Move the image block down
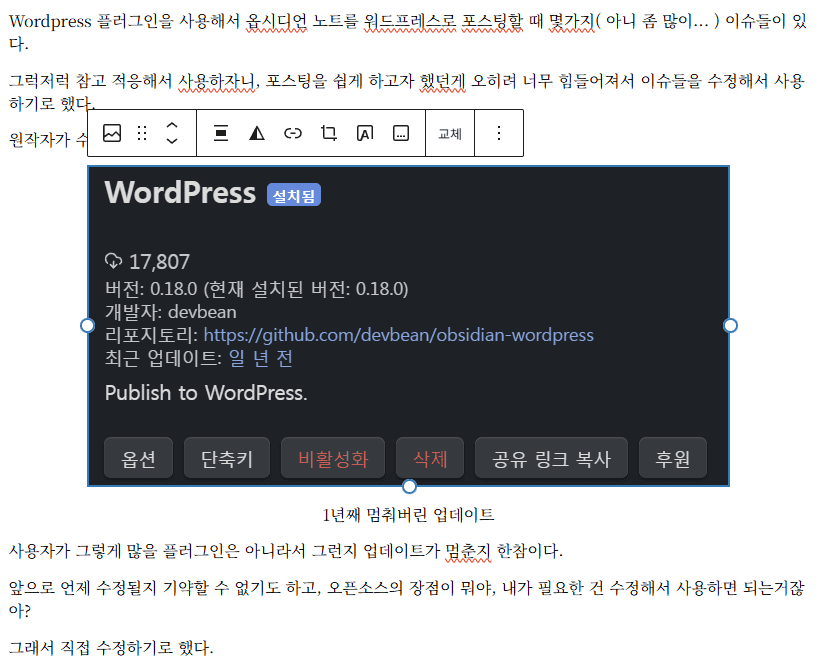This screenshot has height=664, width=823. pyautogui.click(x=172, y=141)
